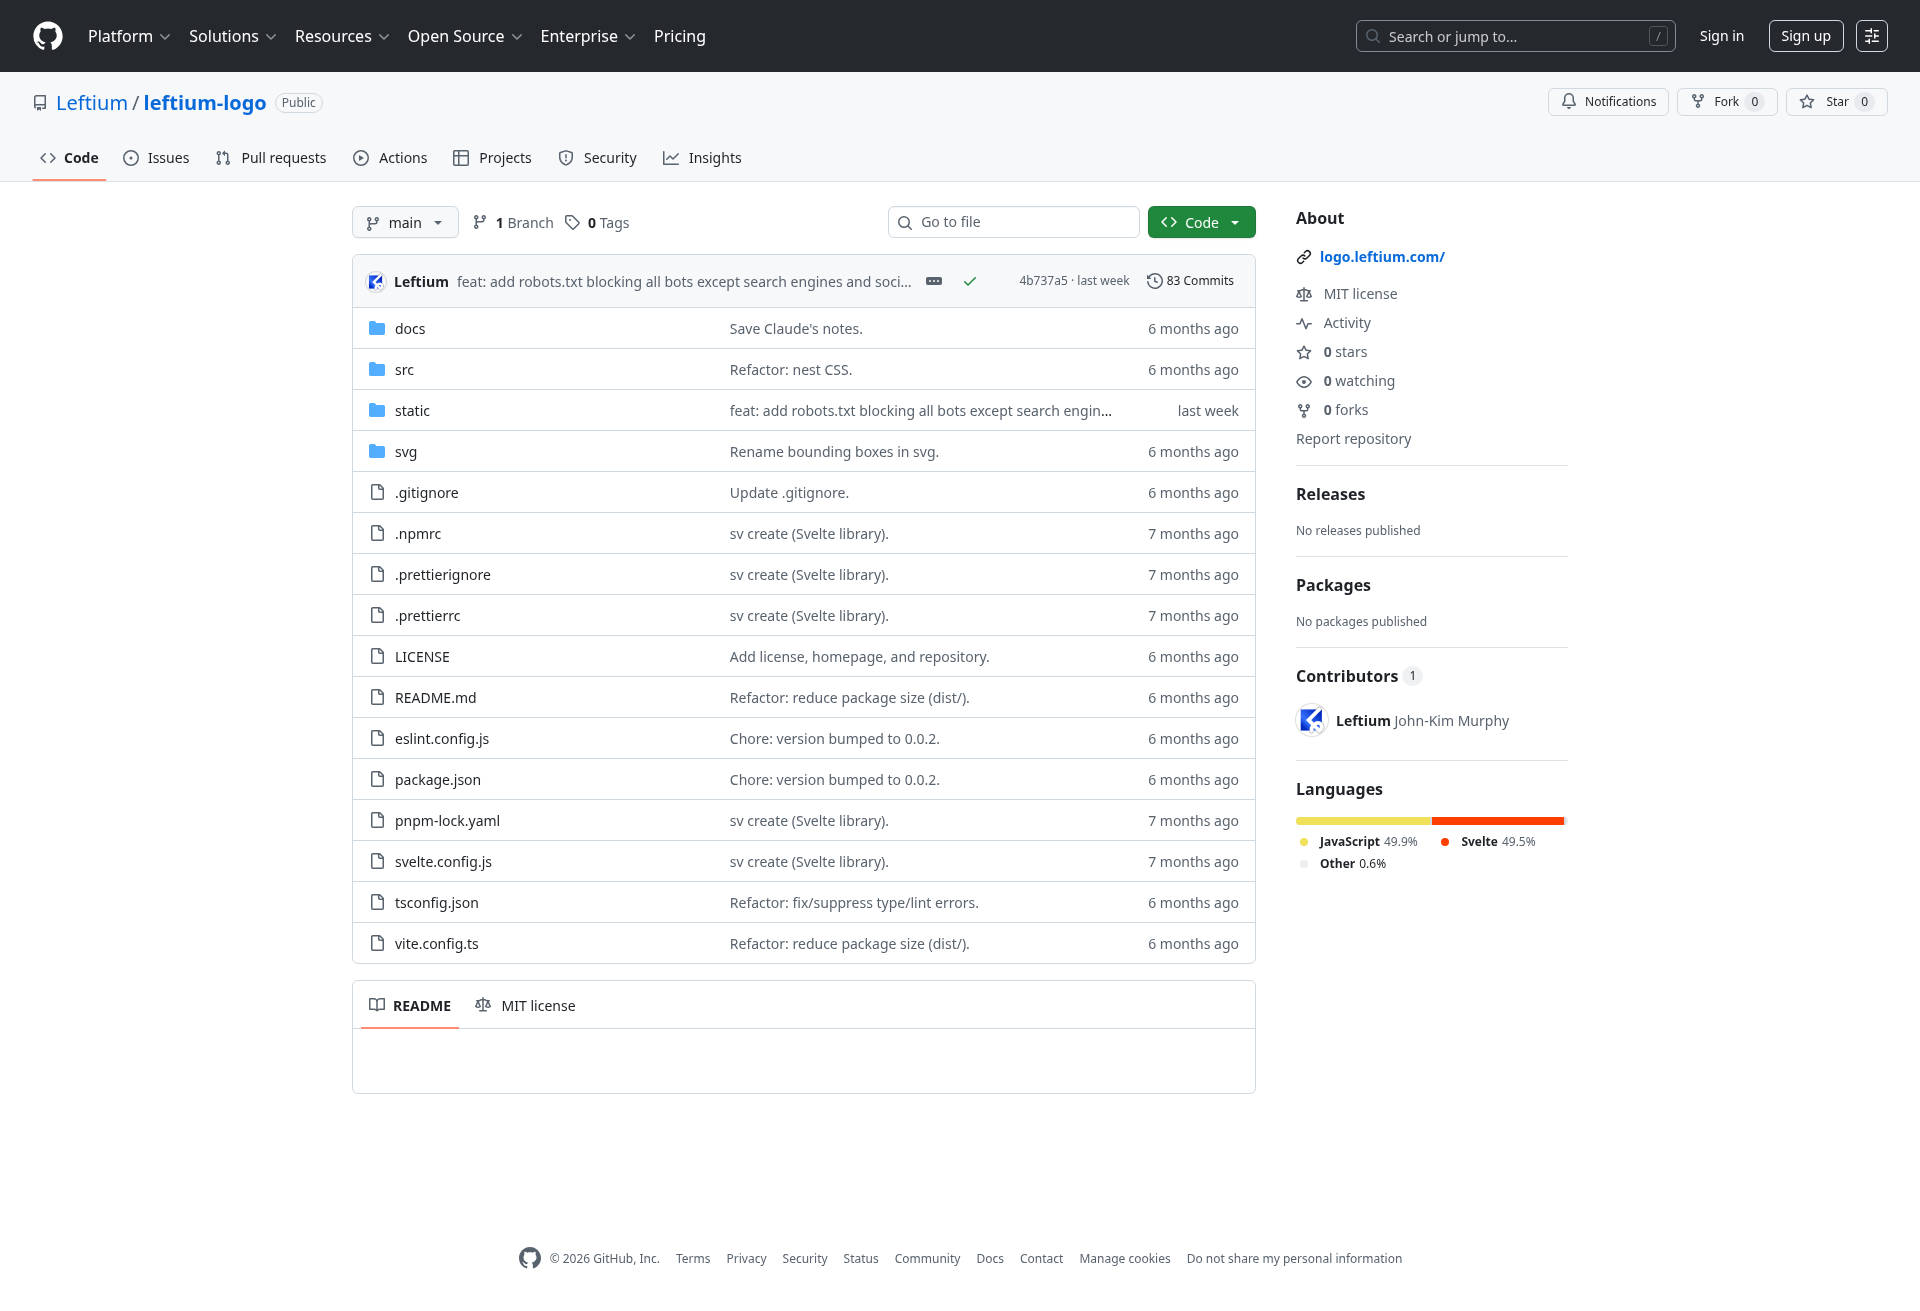Image resolution: width=1920 pixels, height=1311 pixels.
Task: Click the Leftium avatar in commit bar
Action: point(376,282)
